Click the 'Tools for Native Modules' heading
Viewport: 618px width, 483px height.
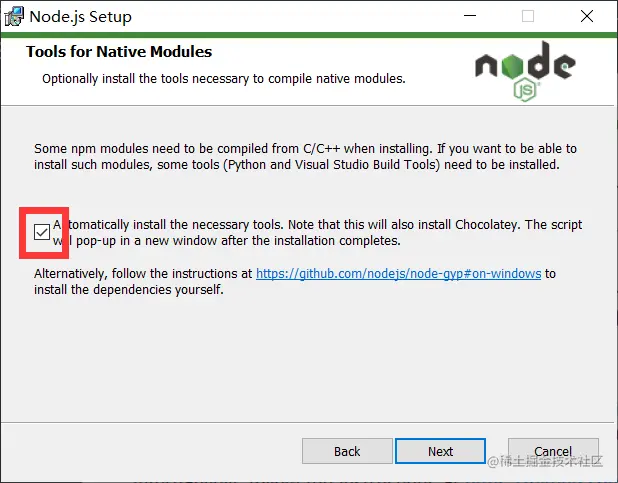(119, 52)
